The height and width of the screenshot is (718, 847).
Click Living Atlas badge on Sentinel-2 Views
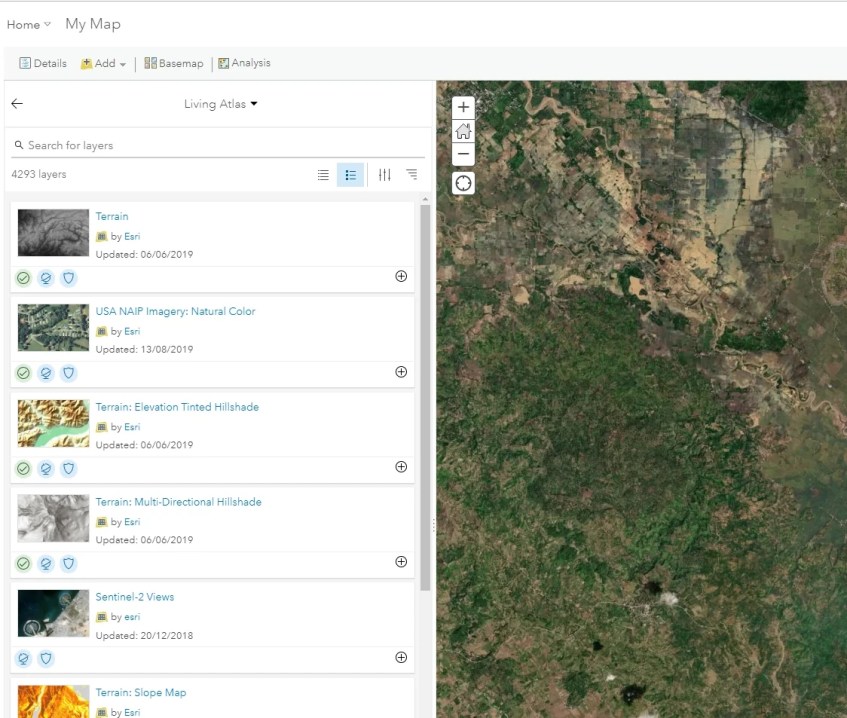23,659
